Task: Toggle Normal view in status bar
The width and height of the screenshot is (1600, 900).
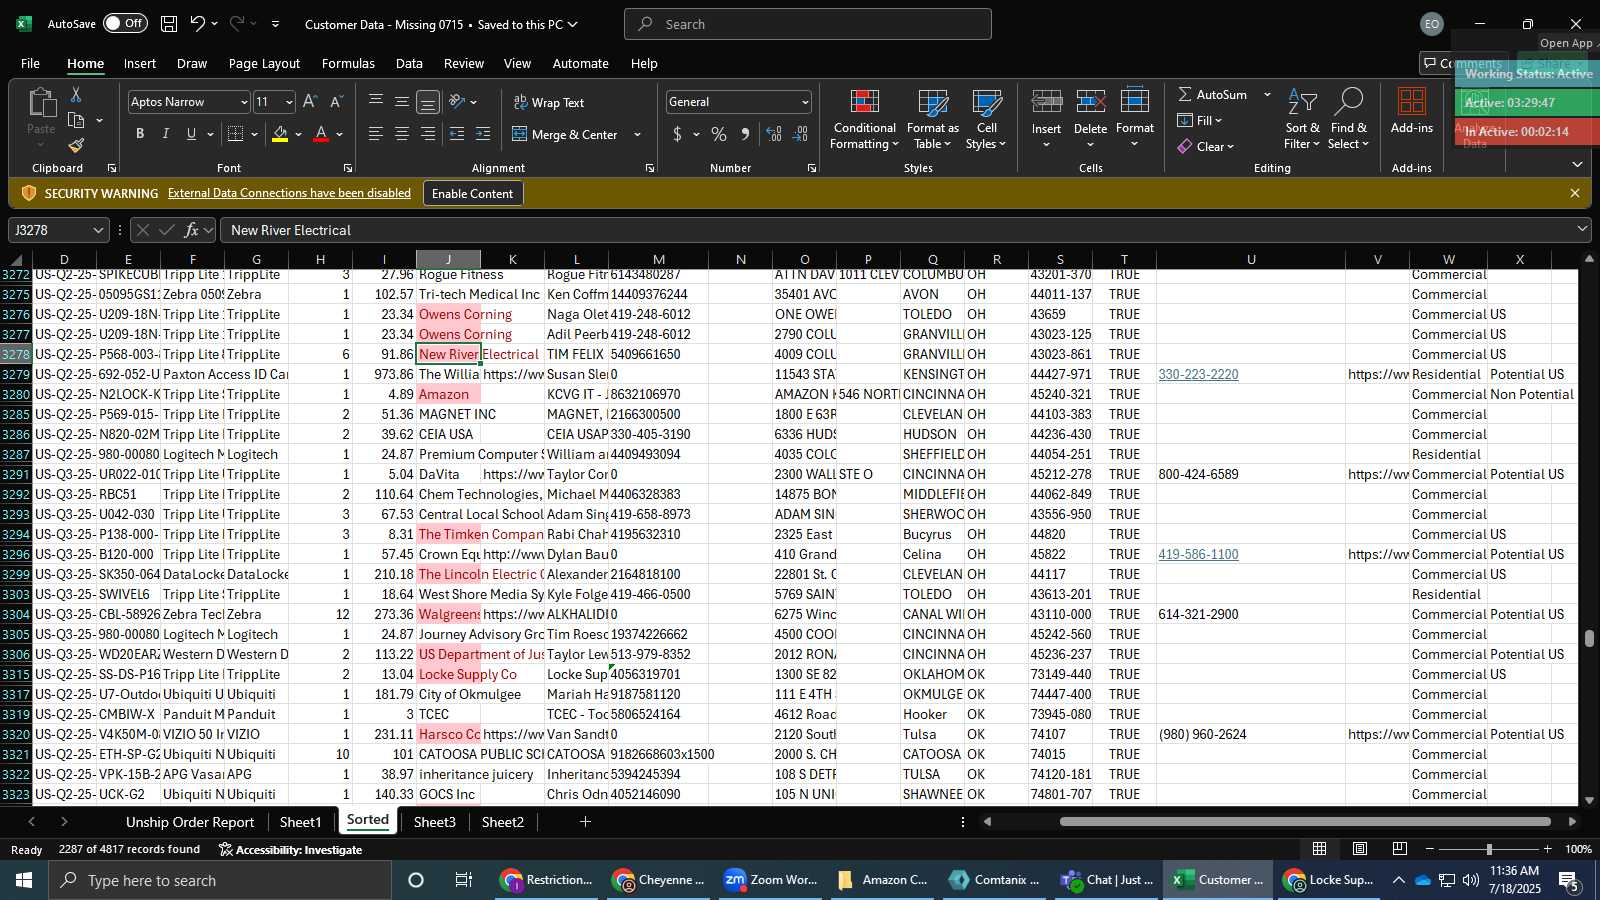Action: pos(1320,849)
